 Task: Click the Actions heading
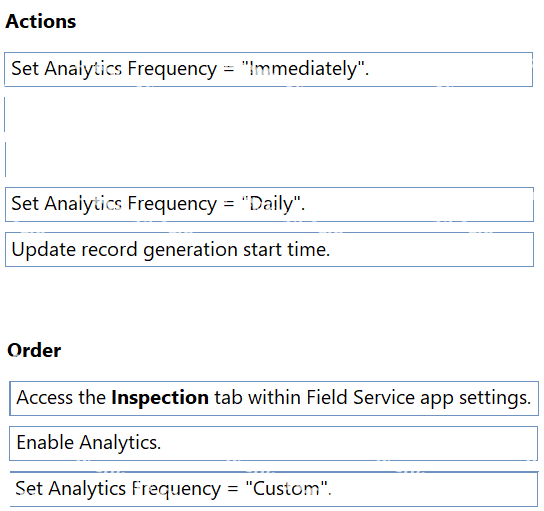click(41, 22)
